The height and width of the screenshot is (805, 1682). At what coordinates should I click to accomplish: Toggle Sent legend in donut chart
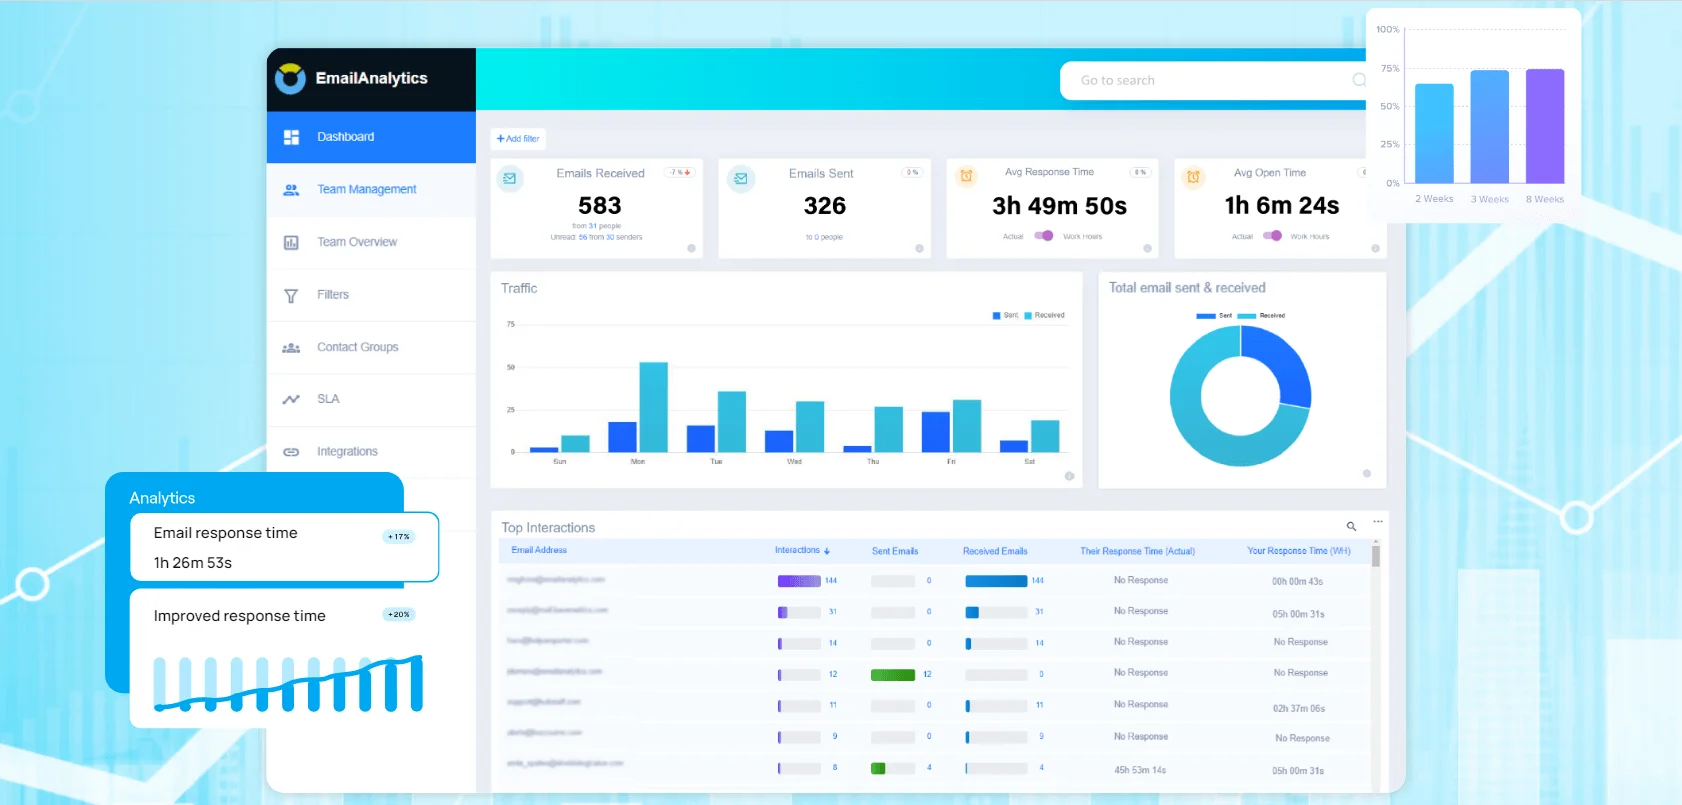tap(1214, 316)
